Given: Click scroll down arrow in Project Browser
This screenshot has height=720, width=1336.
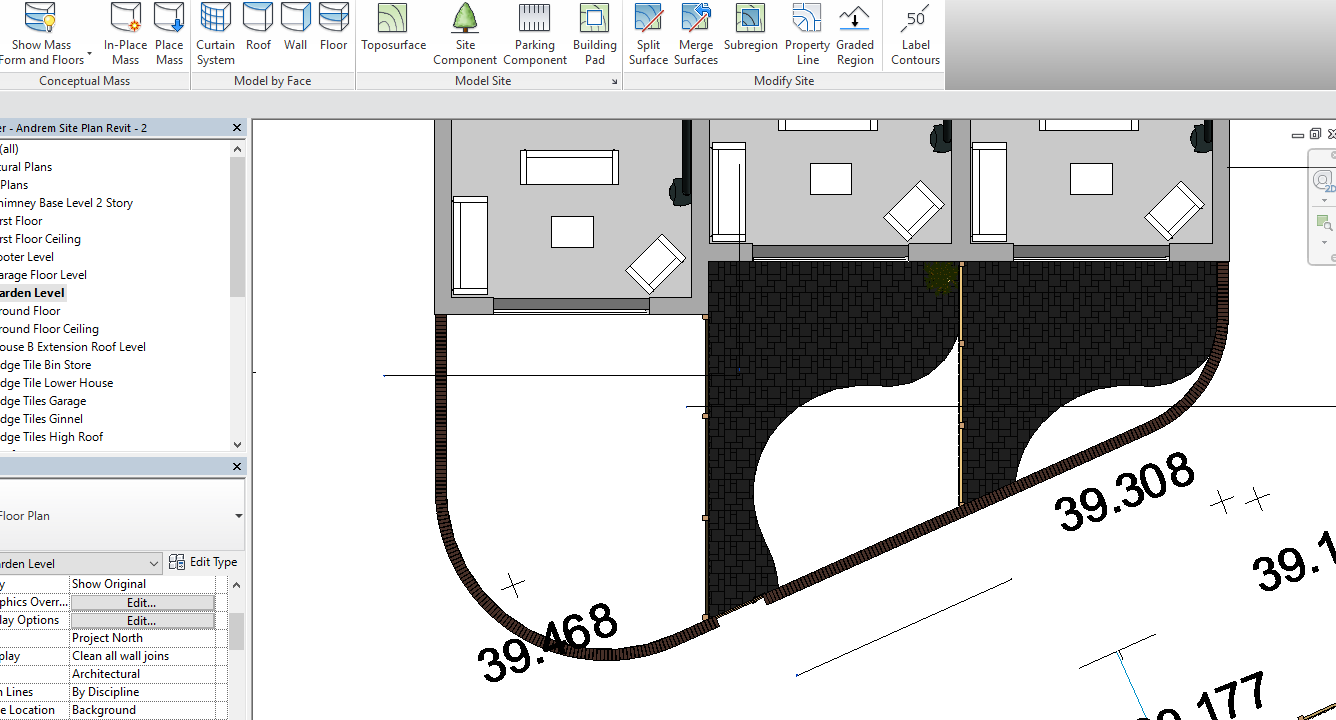Looking at the screenshot, I should (237, 444).
